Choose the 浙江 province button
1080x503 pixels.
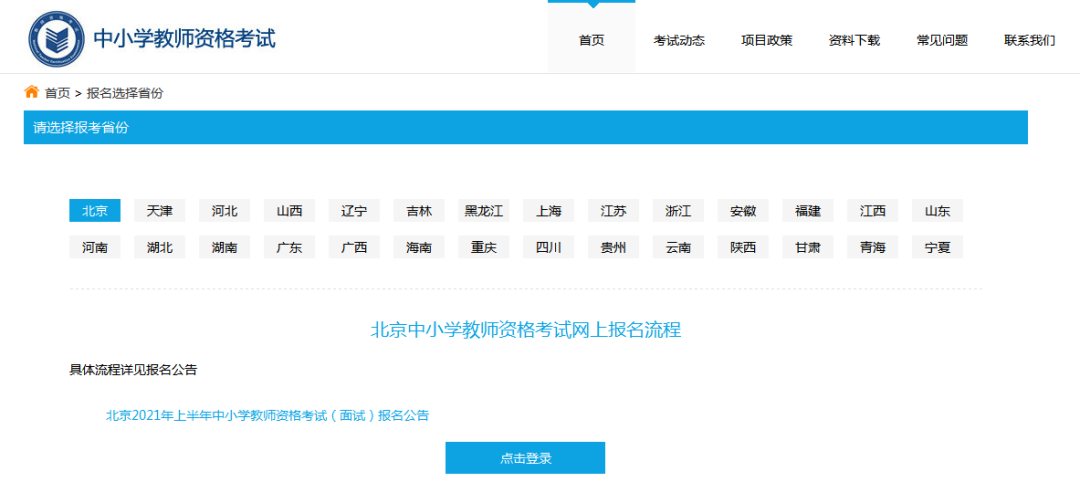pos(678,211)
